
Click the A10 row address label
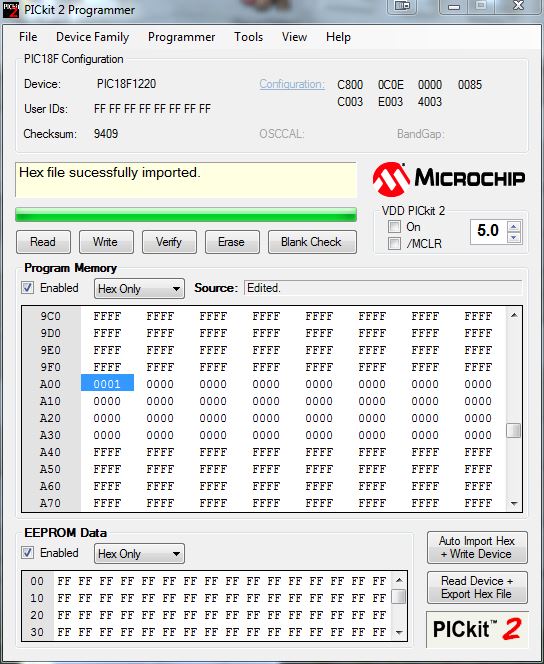[x=50, y=401]
